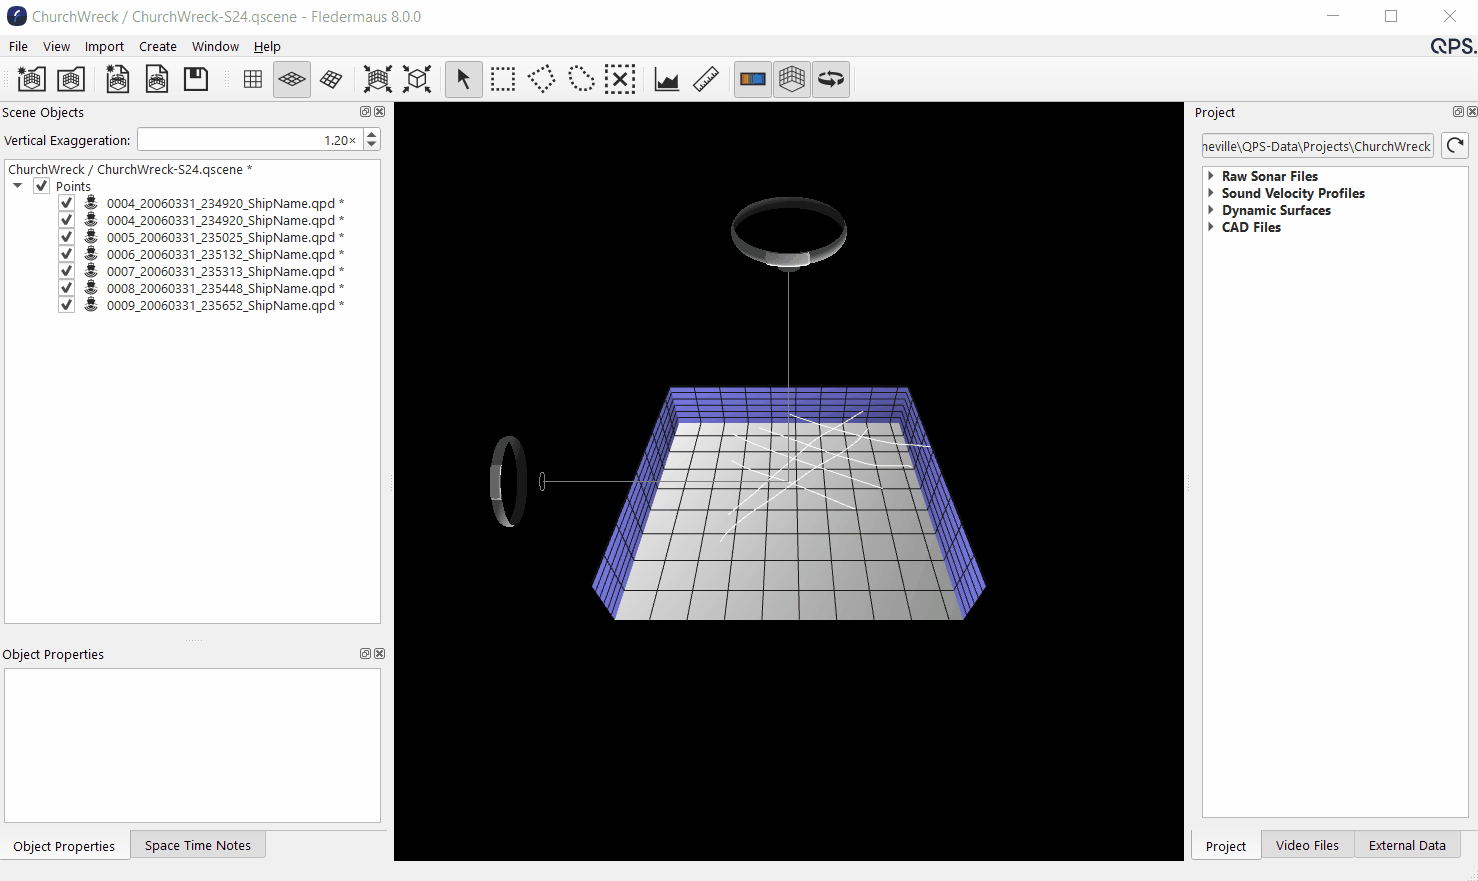This screenshot has height=881, width=1478.
Task: Choose the rectangle selection tool
Action: [503, 79]
